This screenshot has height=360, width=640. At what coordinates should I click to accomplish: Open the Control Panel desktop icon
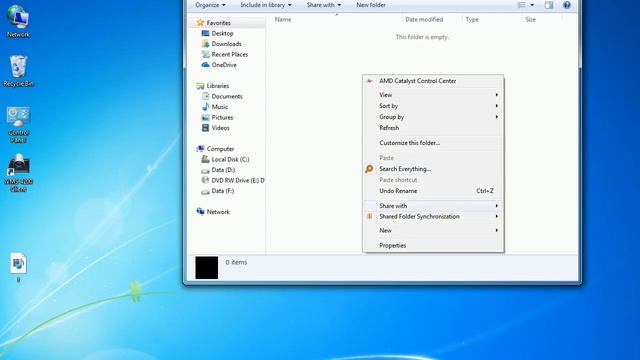click(x=18, y=124)
